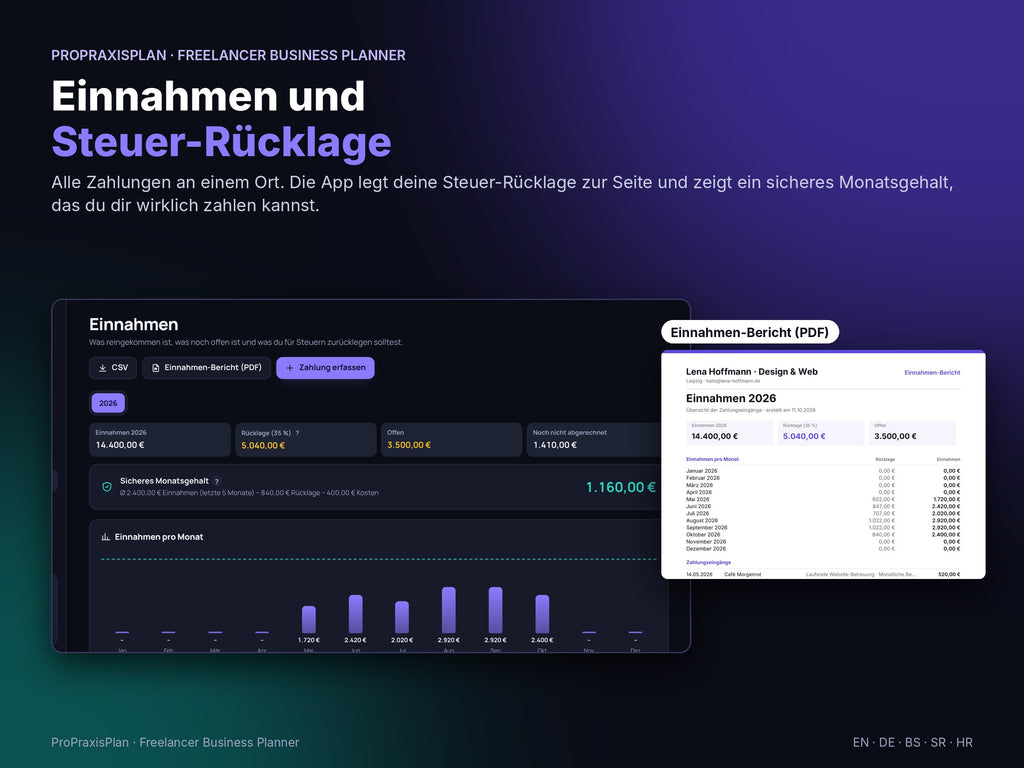The image size is (1024, 768).
Task: Select the Noch nicht abgerechnet card
Action: click(x=596, y=440)
